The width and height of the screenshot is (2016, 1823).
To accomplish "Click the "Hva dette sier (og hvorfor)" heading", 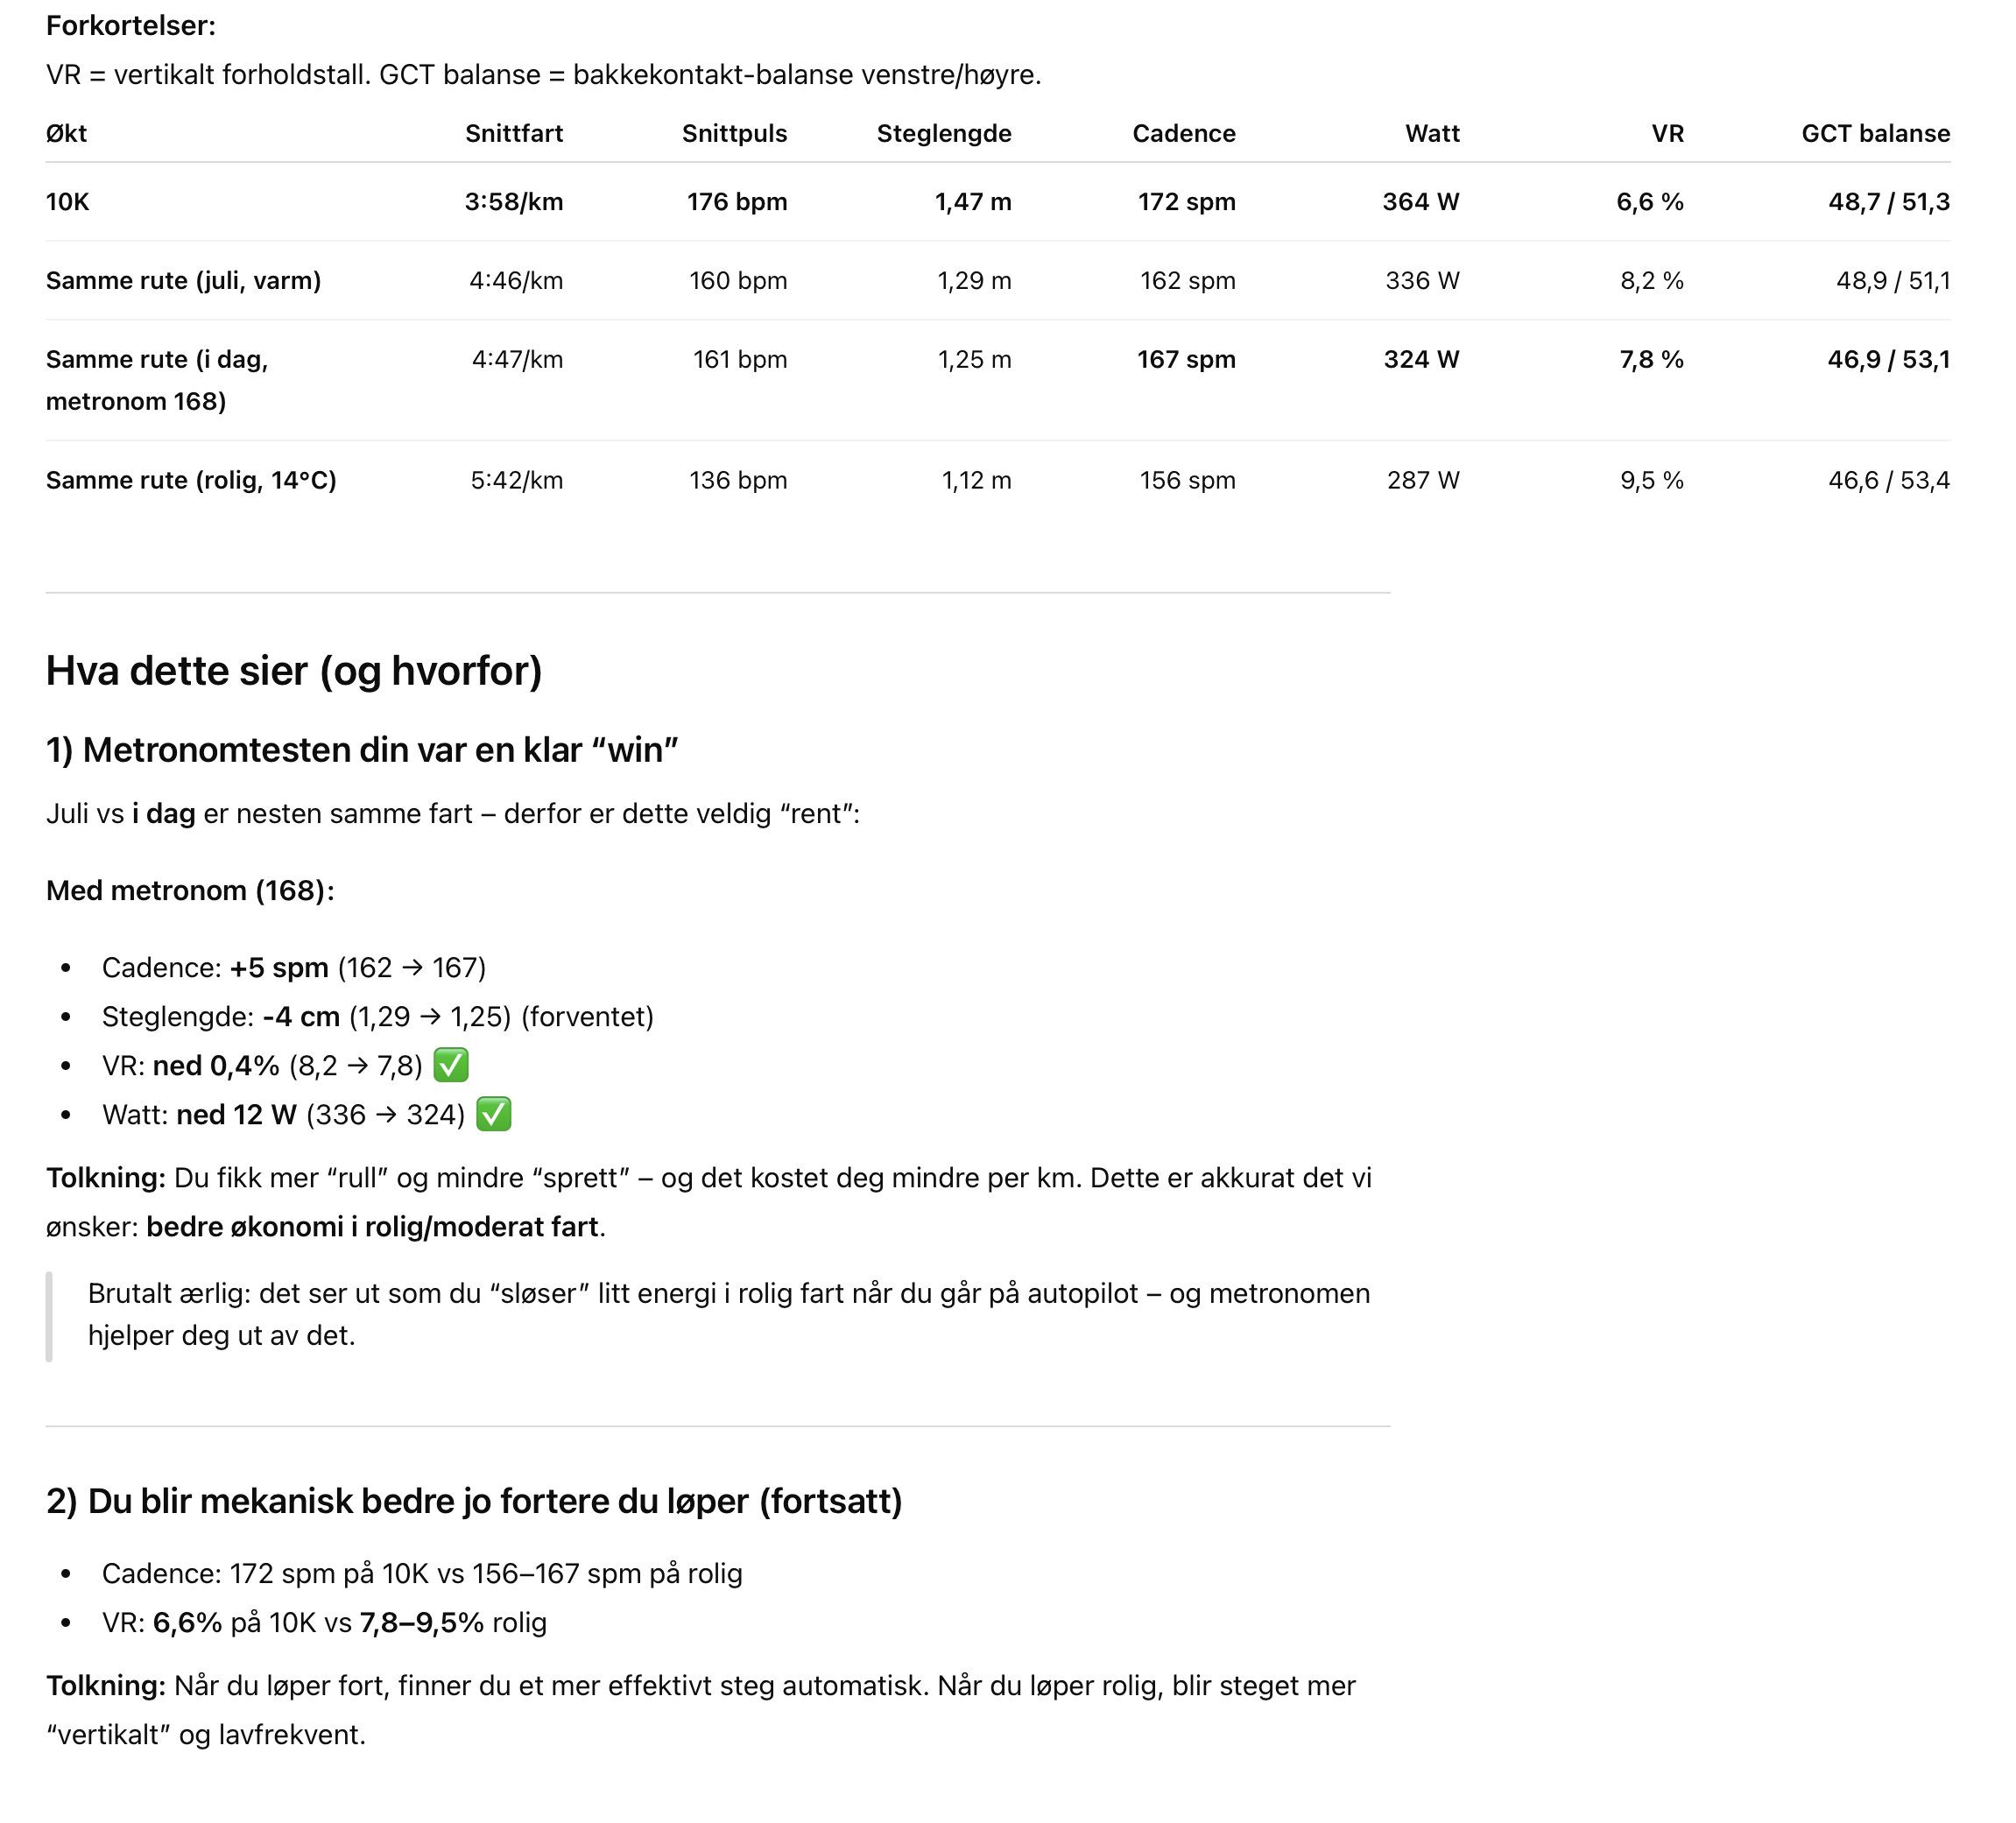I will pyautogui.click(x=294, y=671).
